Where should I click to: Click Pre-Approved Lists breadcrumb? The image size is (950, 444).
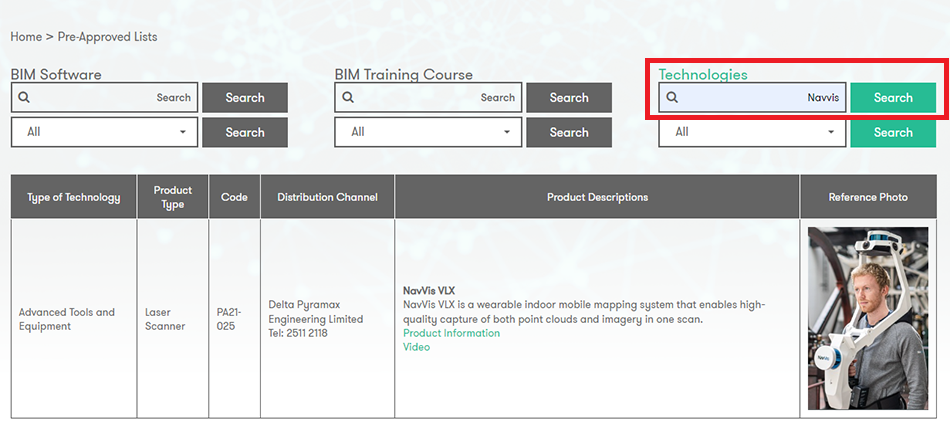tap(107, 37)
